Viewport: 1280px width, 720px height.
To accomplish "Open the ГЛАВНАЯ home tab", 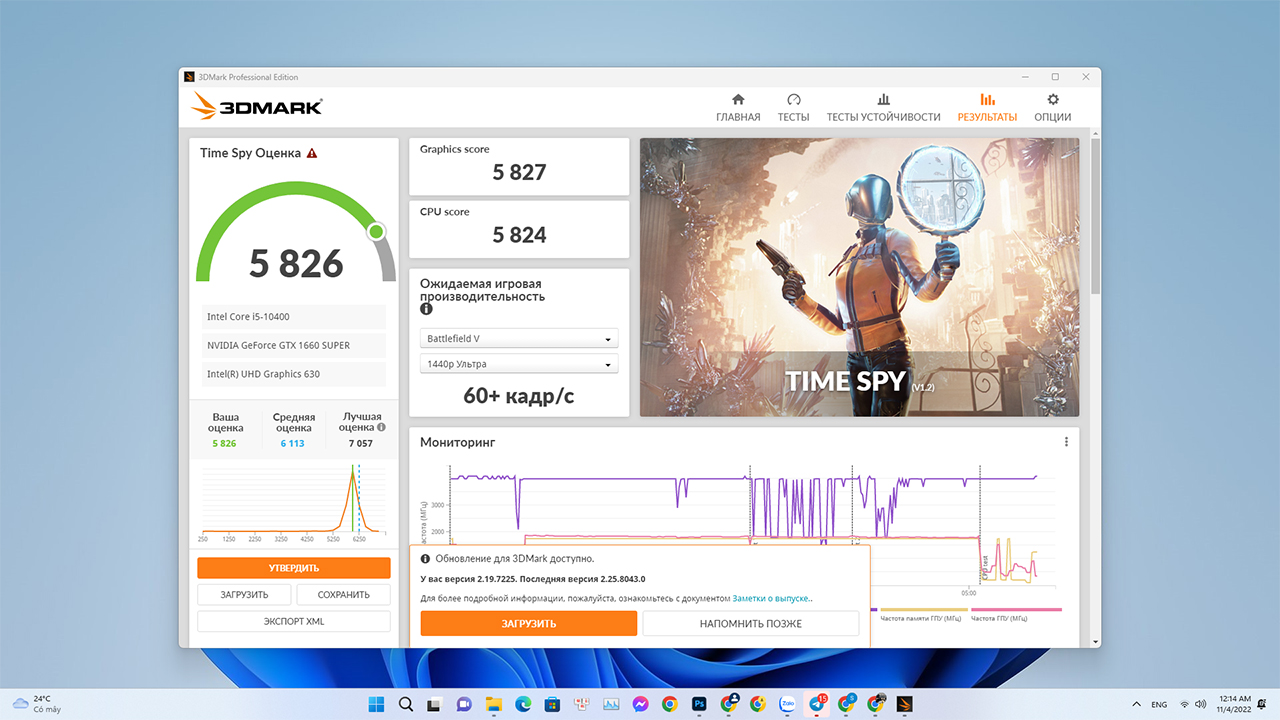I will click(738, 108).
